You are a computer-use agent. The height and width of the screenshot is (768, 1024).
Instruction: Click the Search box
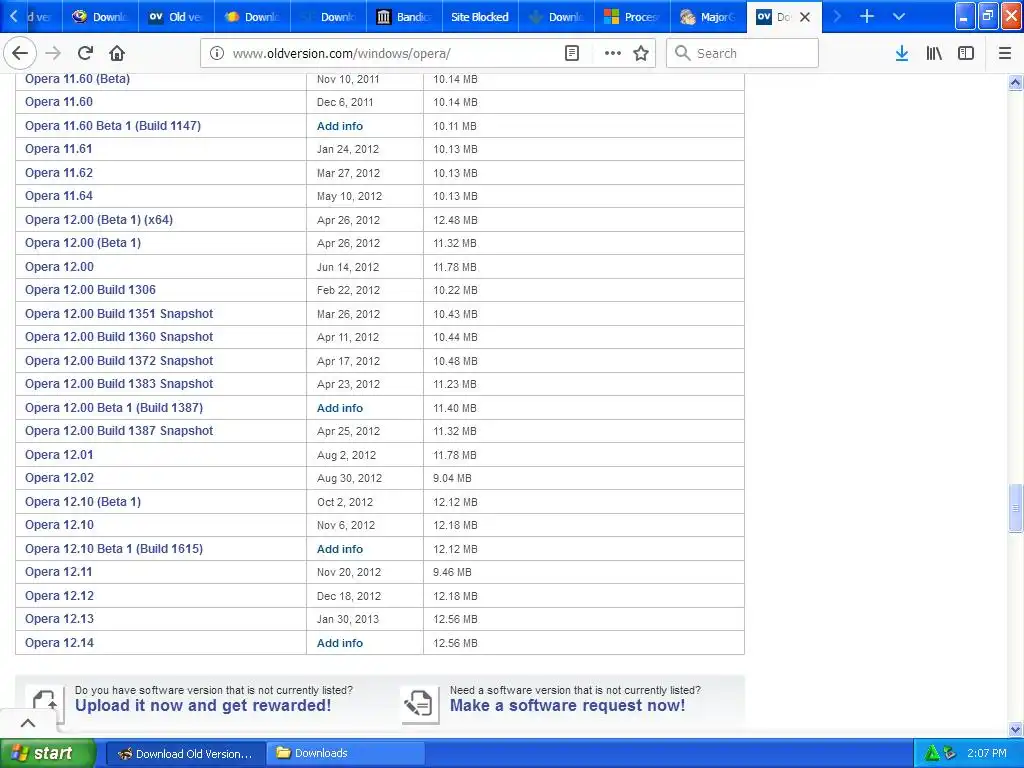tap(743, 54)
